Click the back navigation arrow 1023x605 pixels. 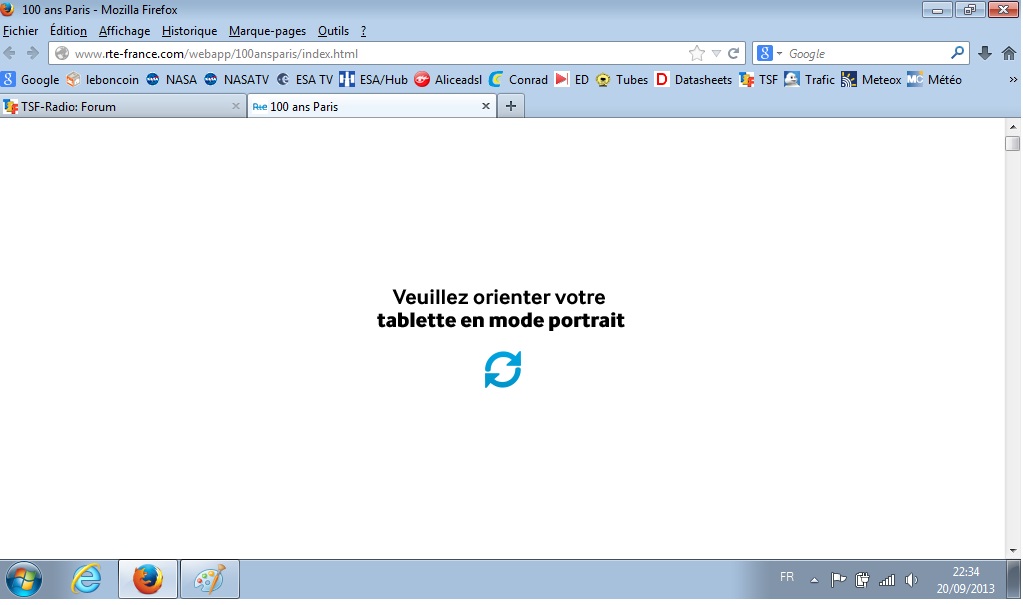click(11, 54)
